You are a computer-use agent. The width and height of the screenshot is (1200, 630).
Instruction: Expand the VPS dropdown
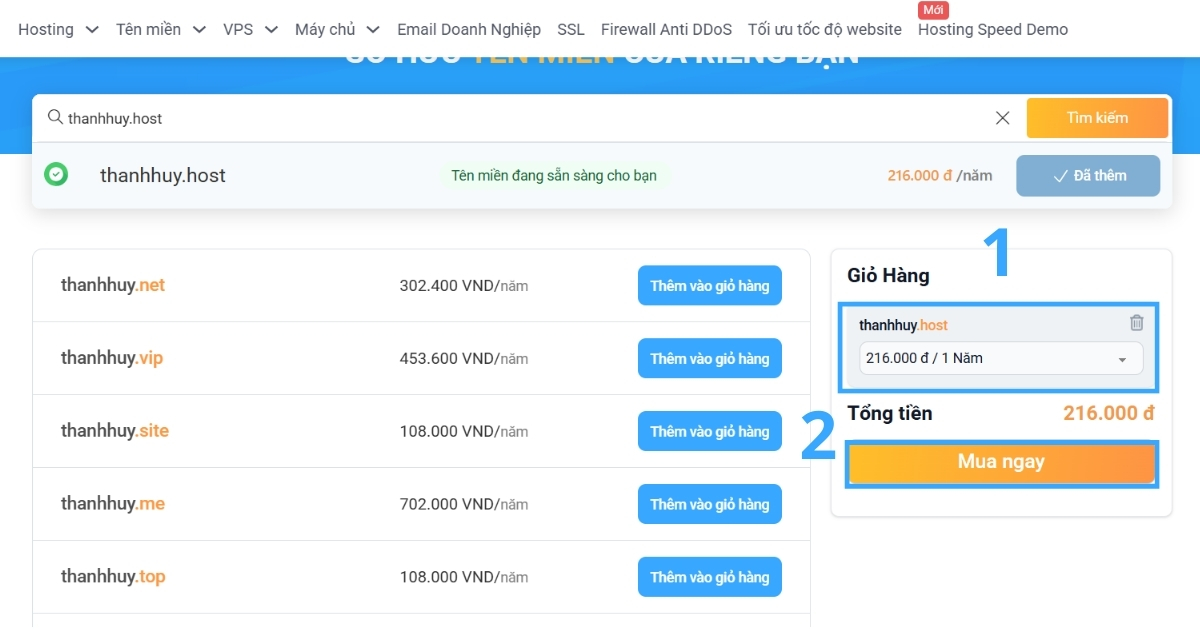coord(250,29)
